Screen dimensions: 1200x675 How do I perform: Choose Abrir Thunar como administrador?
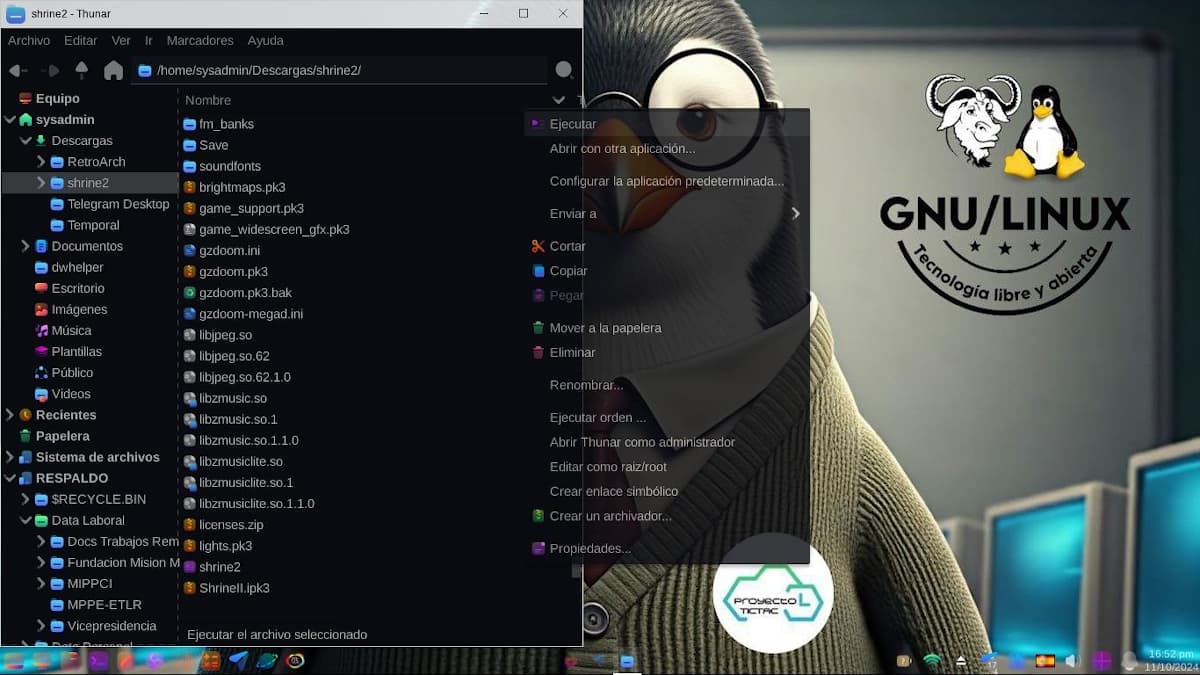[x=666, y=442]
